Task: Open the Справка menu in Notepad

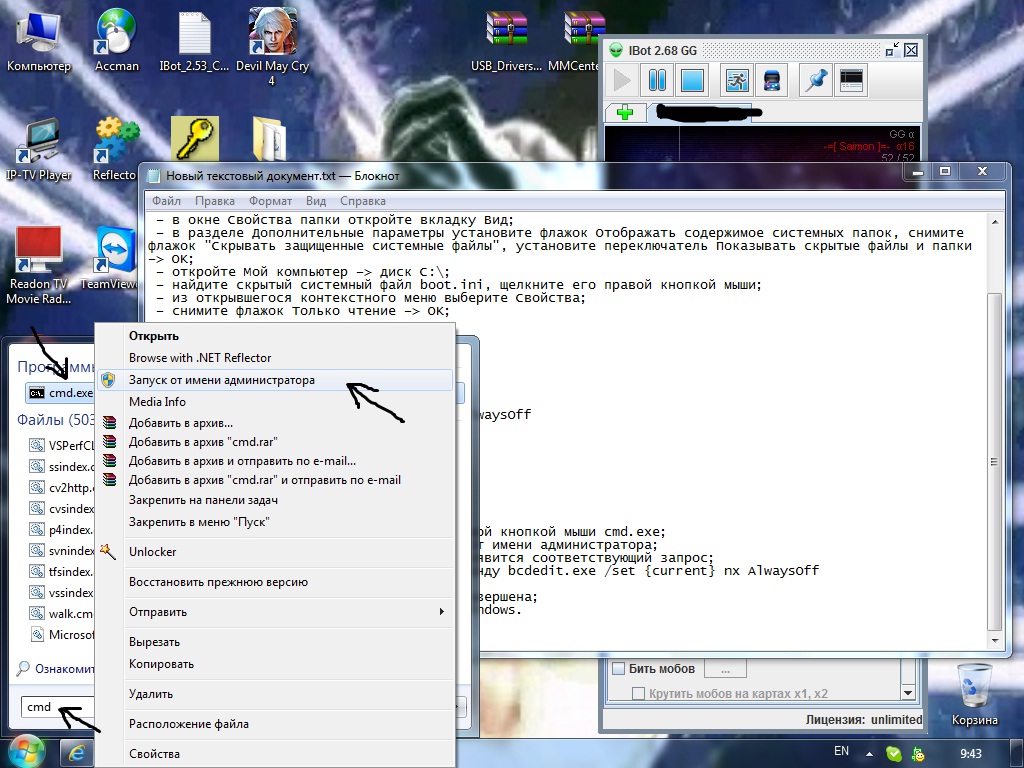Action: point(362,201)
